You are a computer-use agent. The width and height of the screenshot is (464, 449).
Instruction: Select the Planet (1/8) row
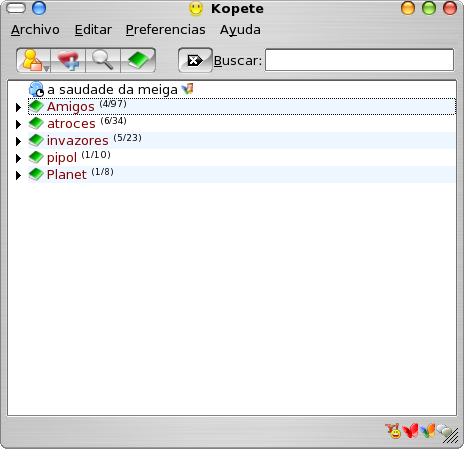pos(242,175)
